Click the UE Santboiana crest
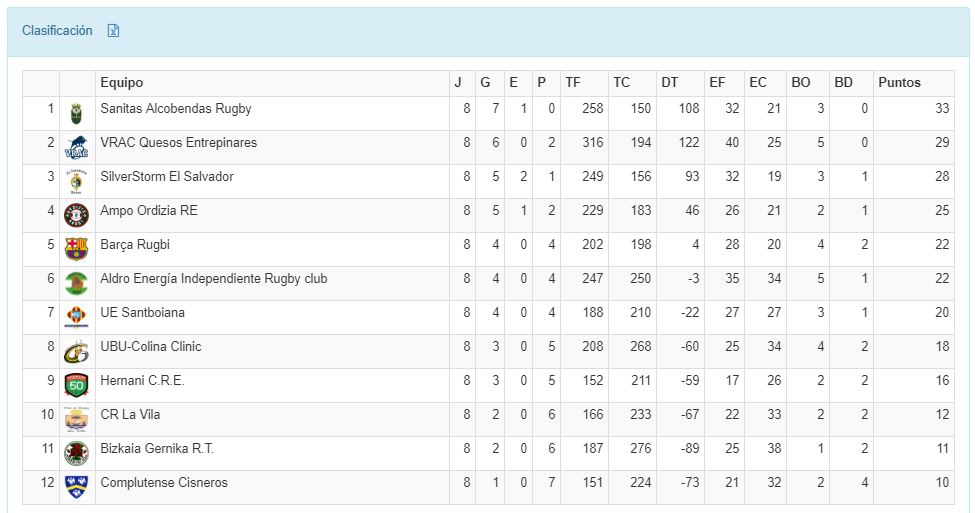975x513 pixels. (77, 317)
